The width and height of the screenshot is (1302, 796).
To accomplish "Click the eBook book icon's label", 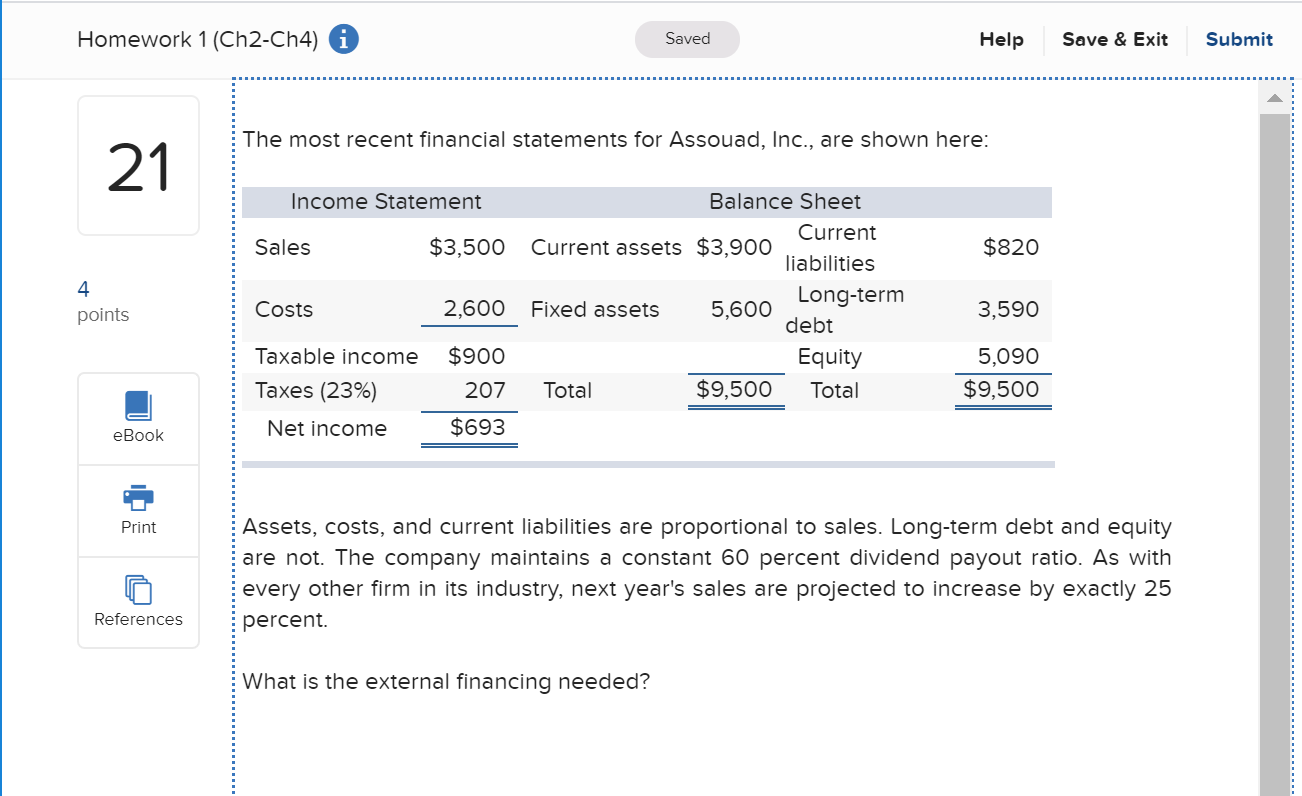I will (138, 435).
